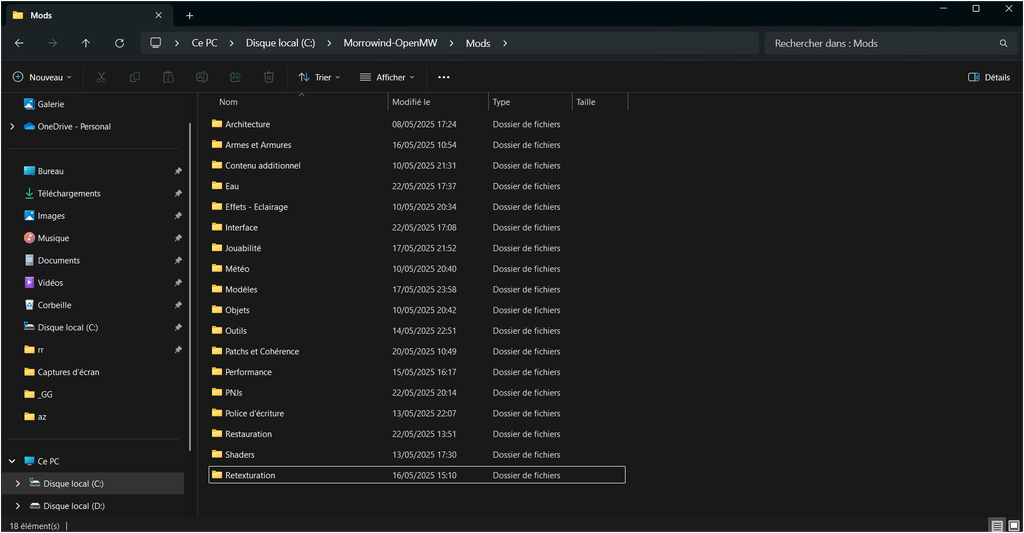
Task: Open a new tab with plus button
Action: (189, 15)
